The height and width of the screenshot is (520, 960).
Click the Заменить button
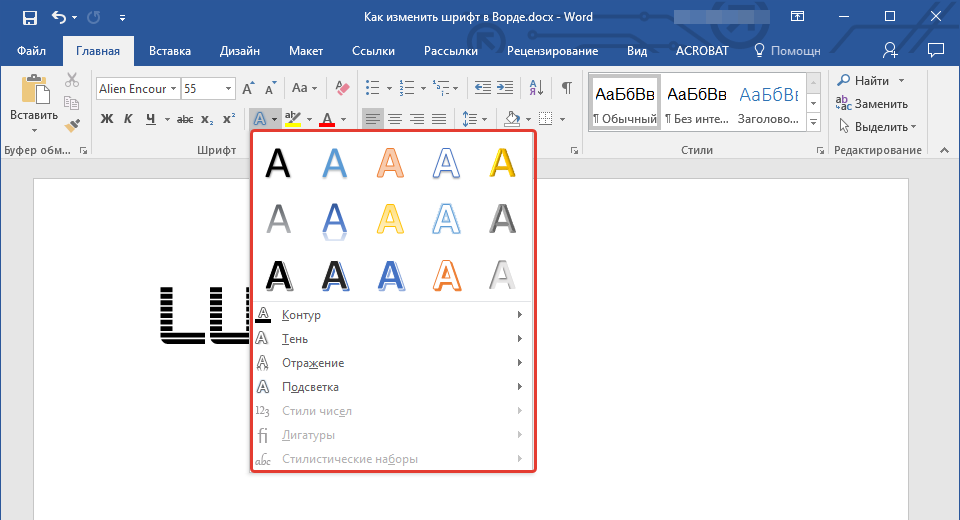tap(872, 103)
